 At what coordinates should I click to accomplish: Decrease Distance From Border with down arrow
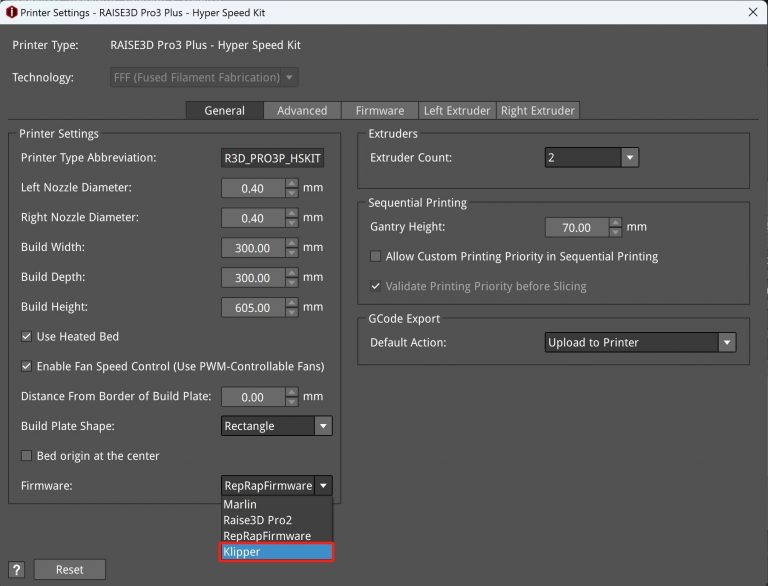291,402
